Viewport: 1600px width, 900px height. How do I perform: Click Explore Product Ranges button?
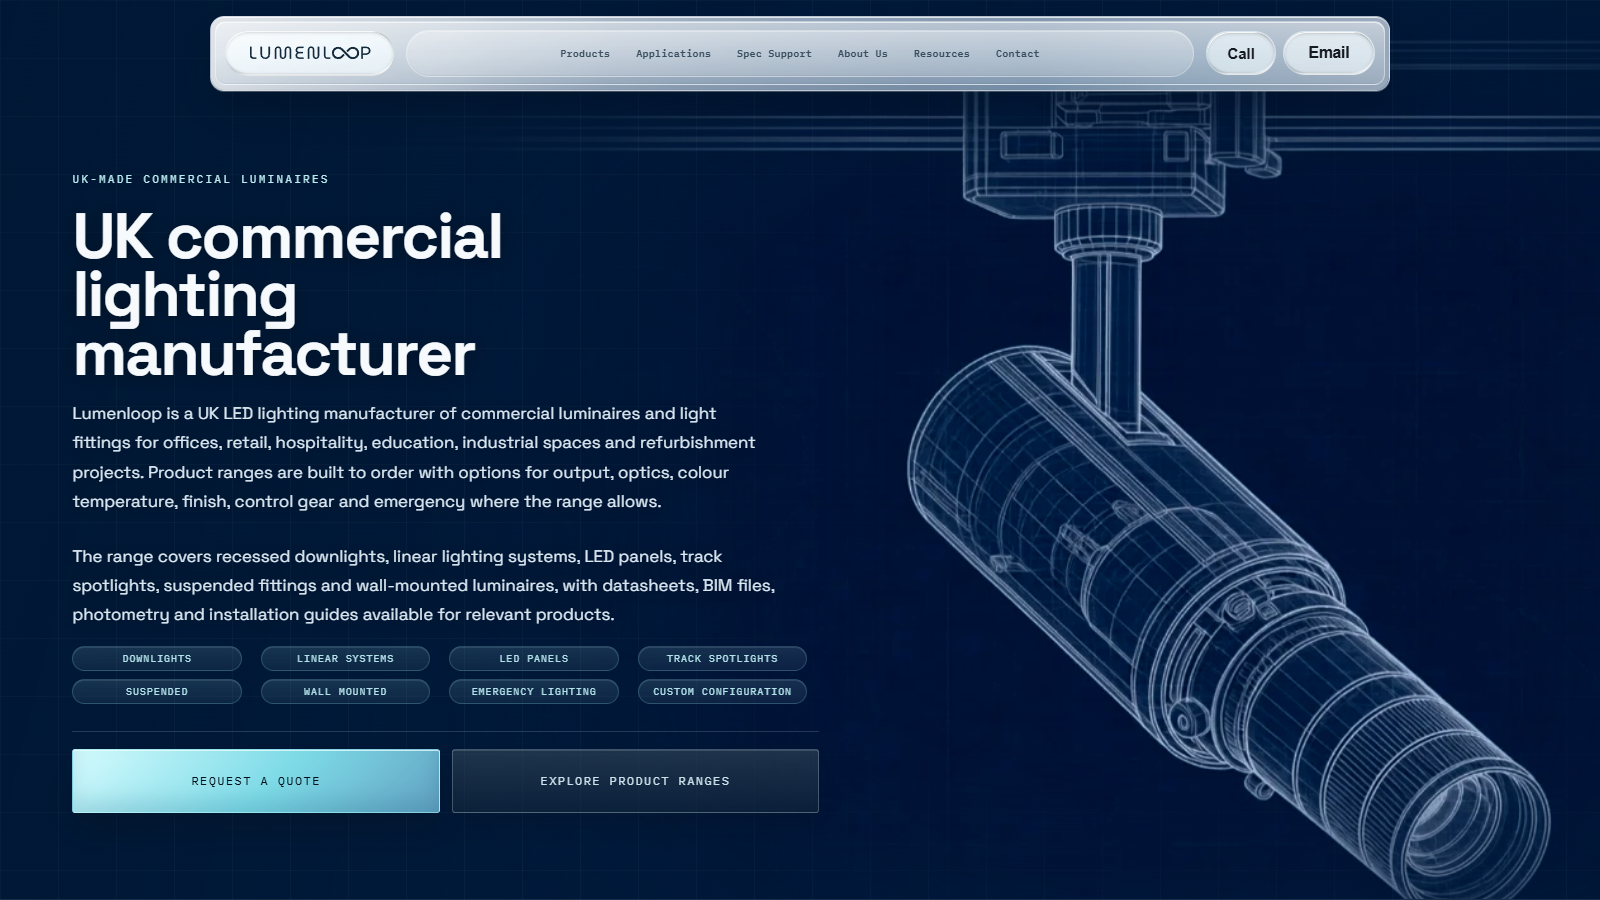click(x=635, y=781)
